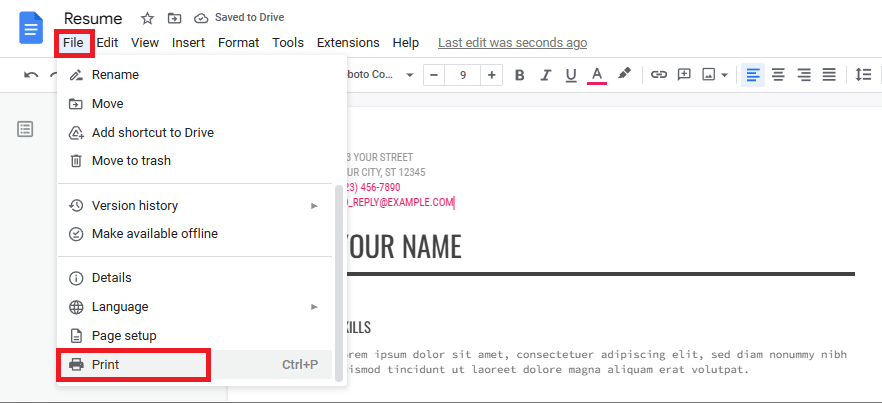The image size is (882, 403).
Task: Open the text color picker
Action: (597, 75)
